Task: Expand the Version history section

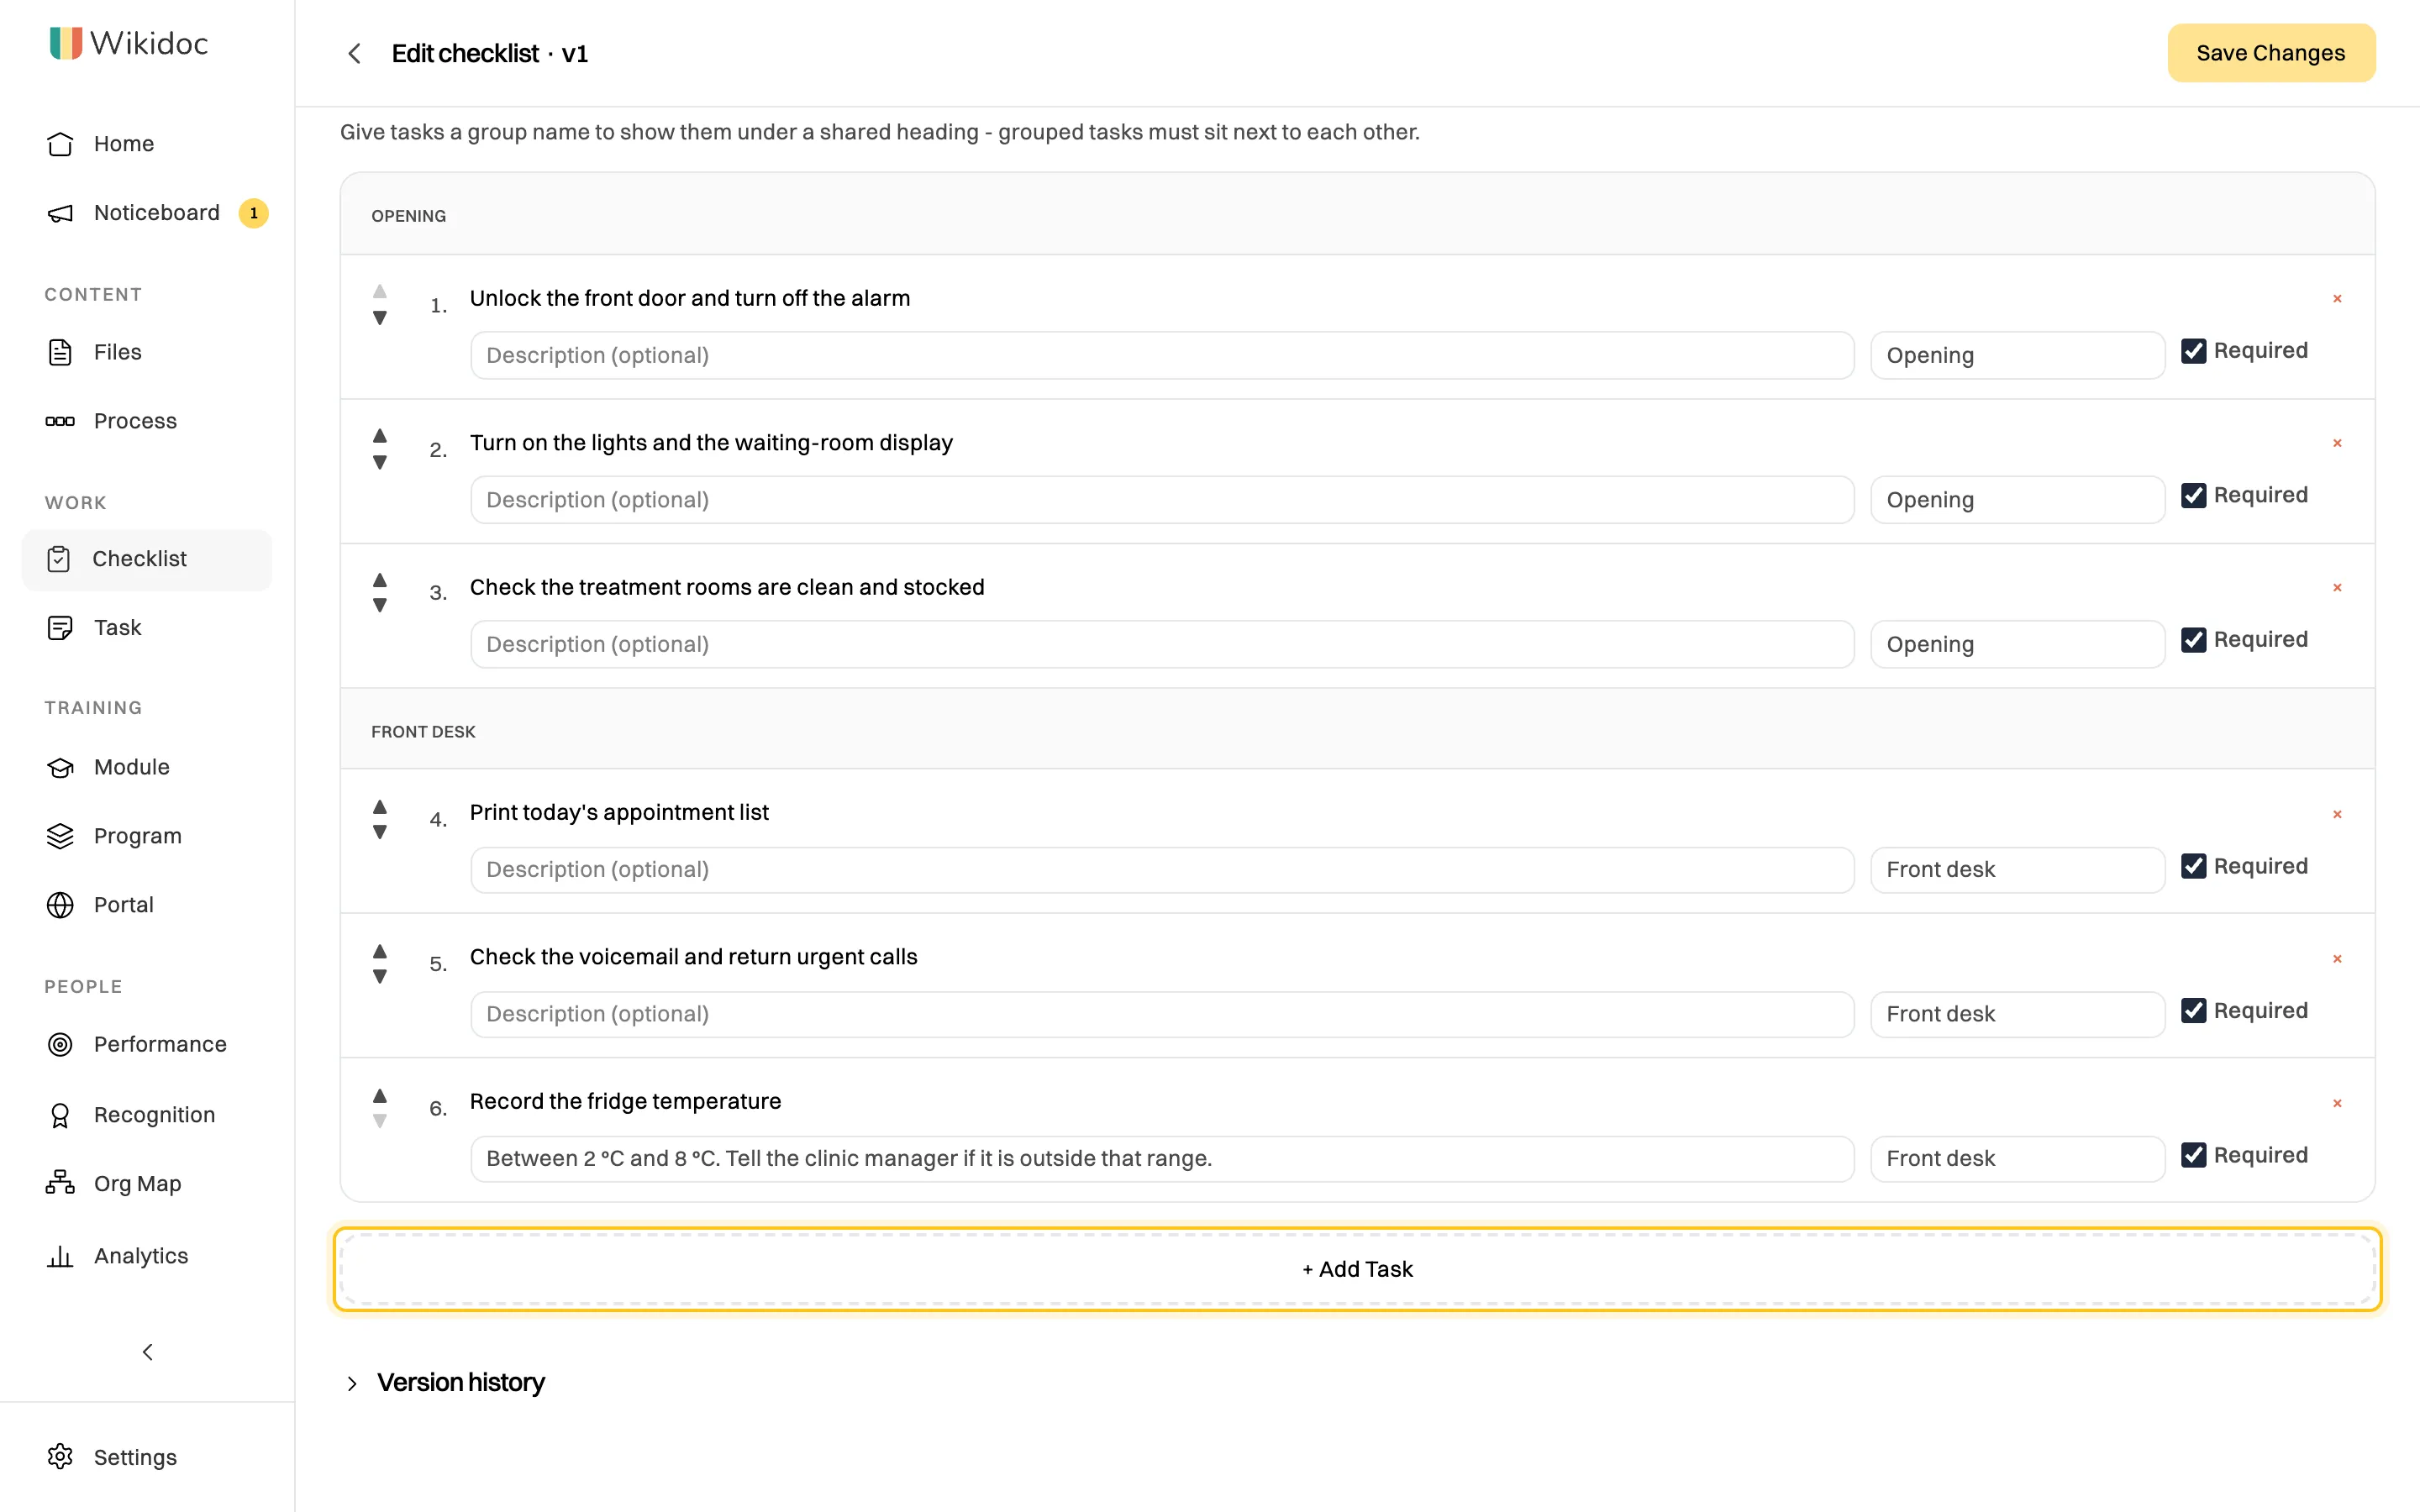Action: [x=445, y=1382]
